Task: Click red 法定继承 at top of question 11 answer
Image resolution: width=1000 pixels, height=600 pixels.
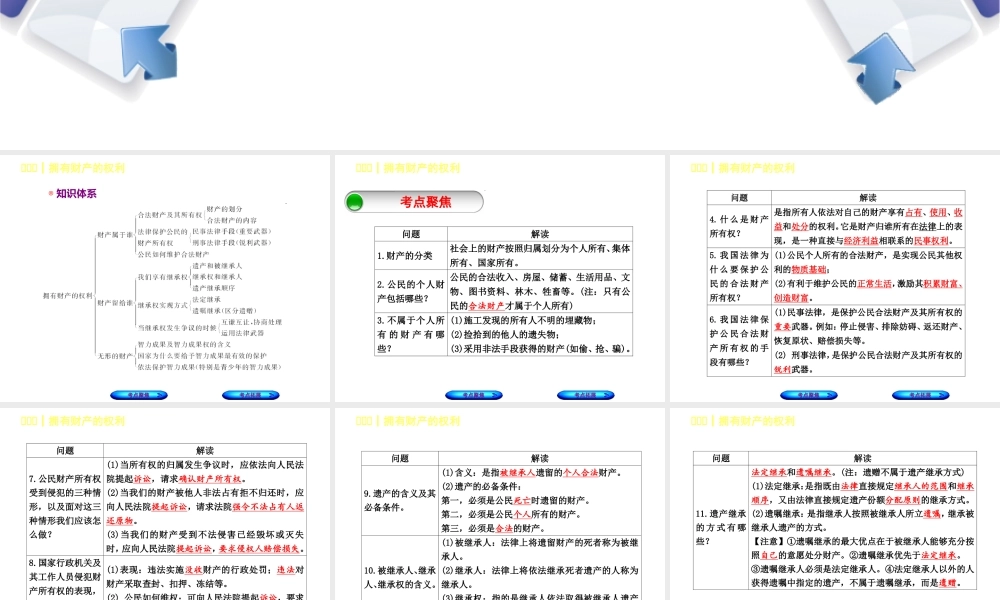Action: tap(768, 472)
